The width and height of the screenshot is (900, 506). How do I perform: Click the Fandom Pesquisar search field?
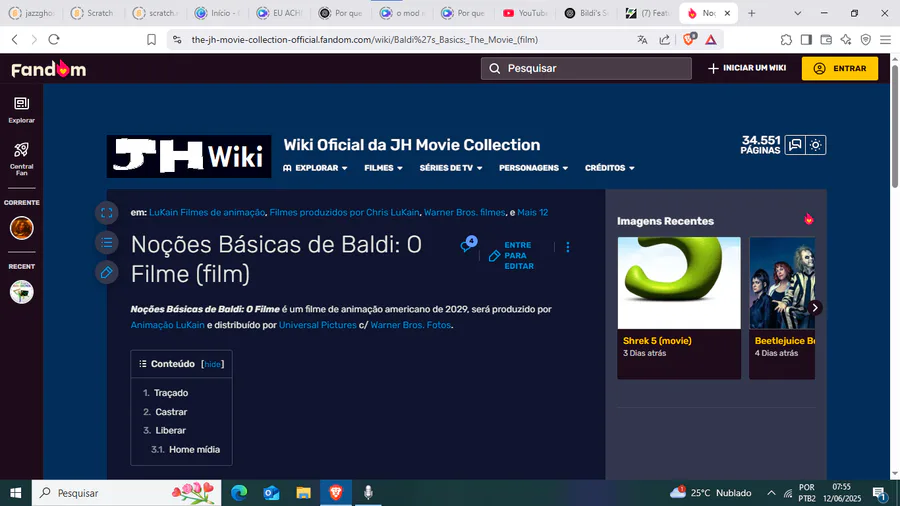586,68
